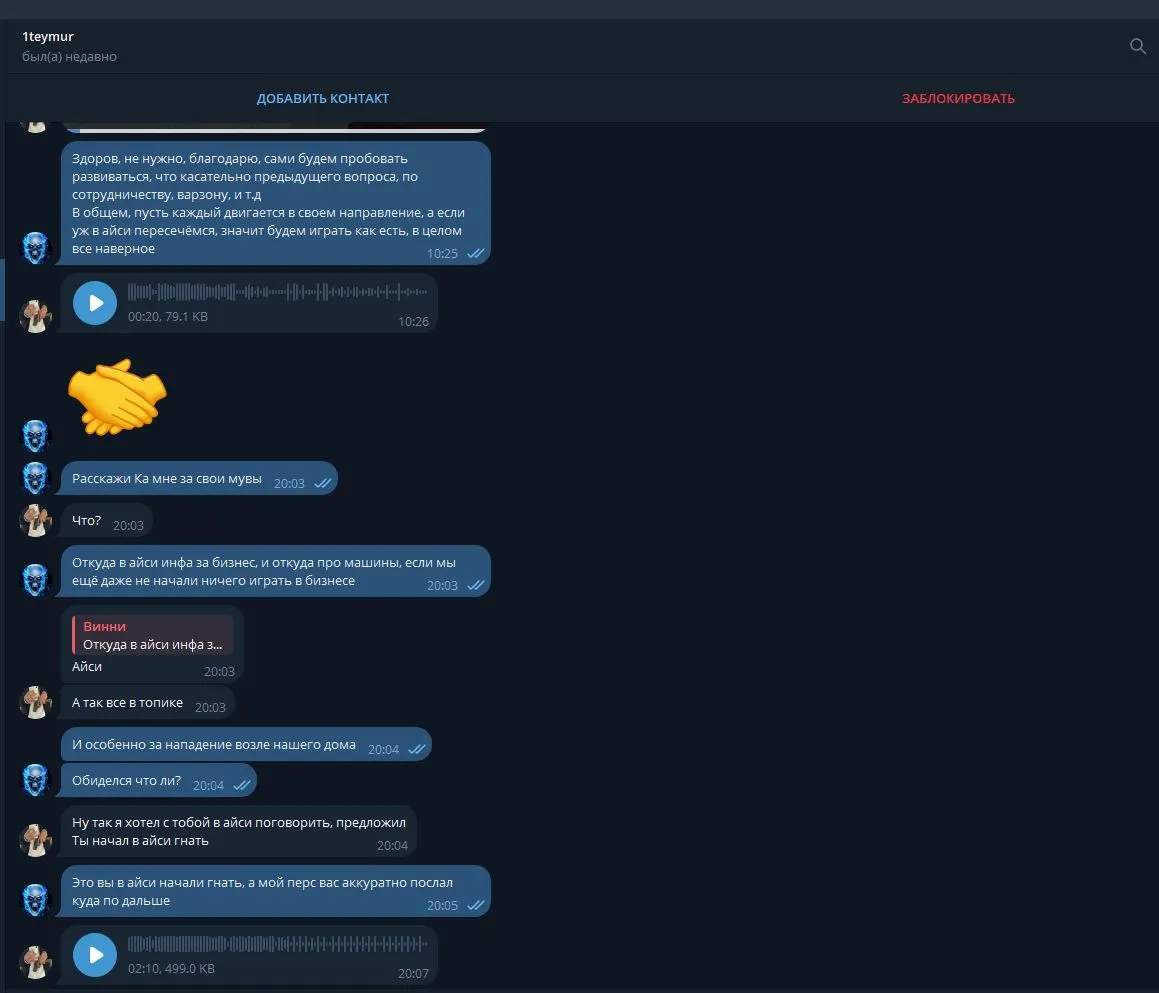The image size is (1159, 993).
Task: Click skull avatar next to 'Обиделся что ли?'
Action: (35, 780)
